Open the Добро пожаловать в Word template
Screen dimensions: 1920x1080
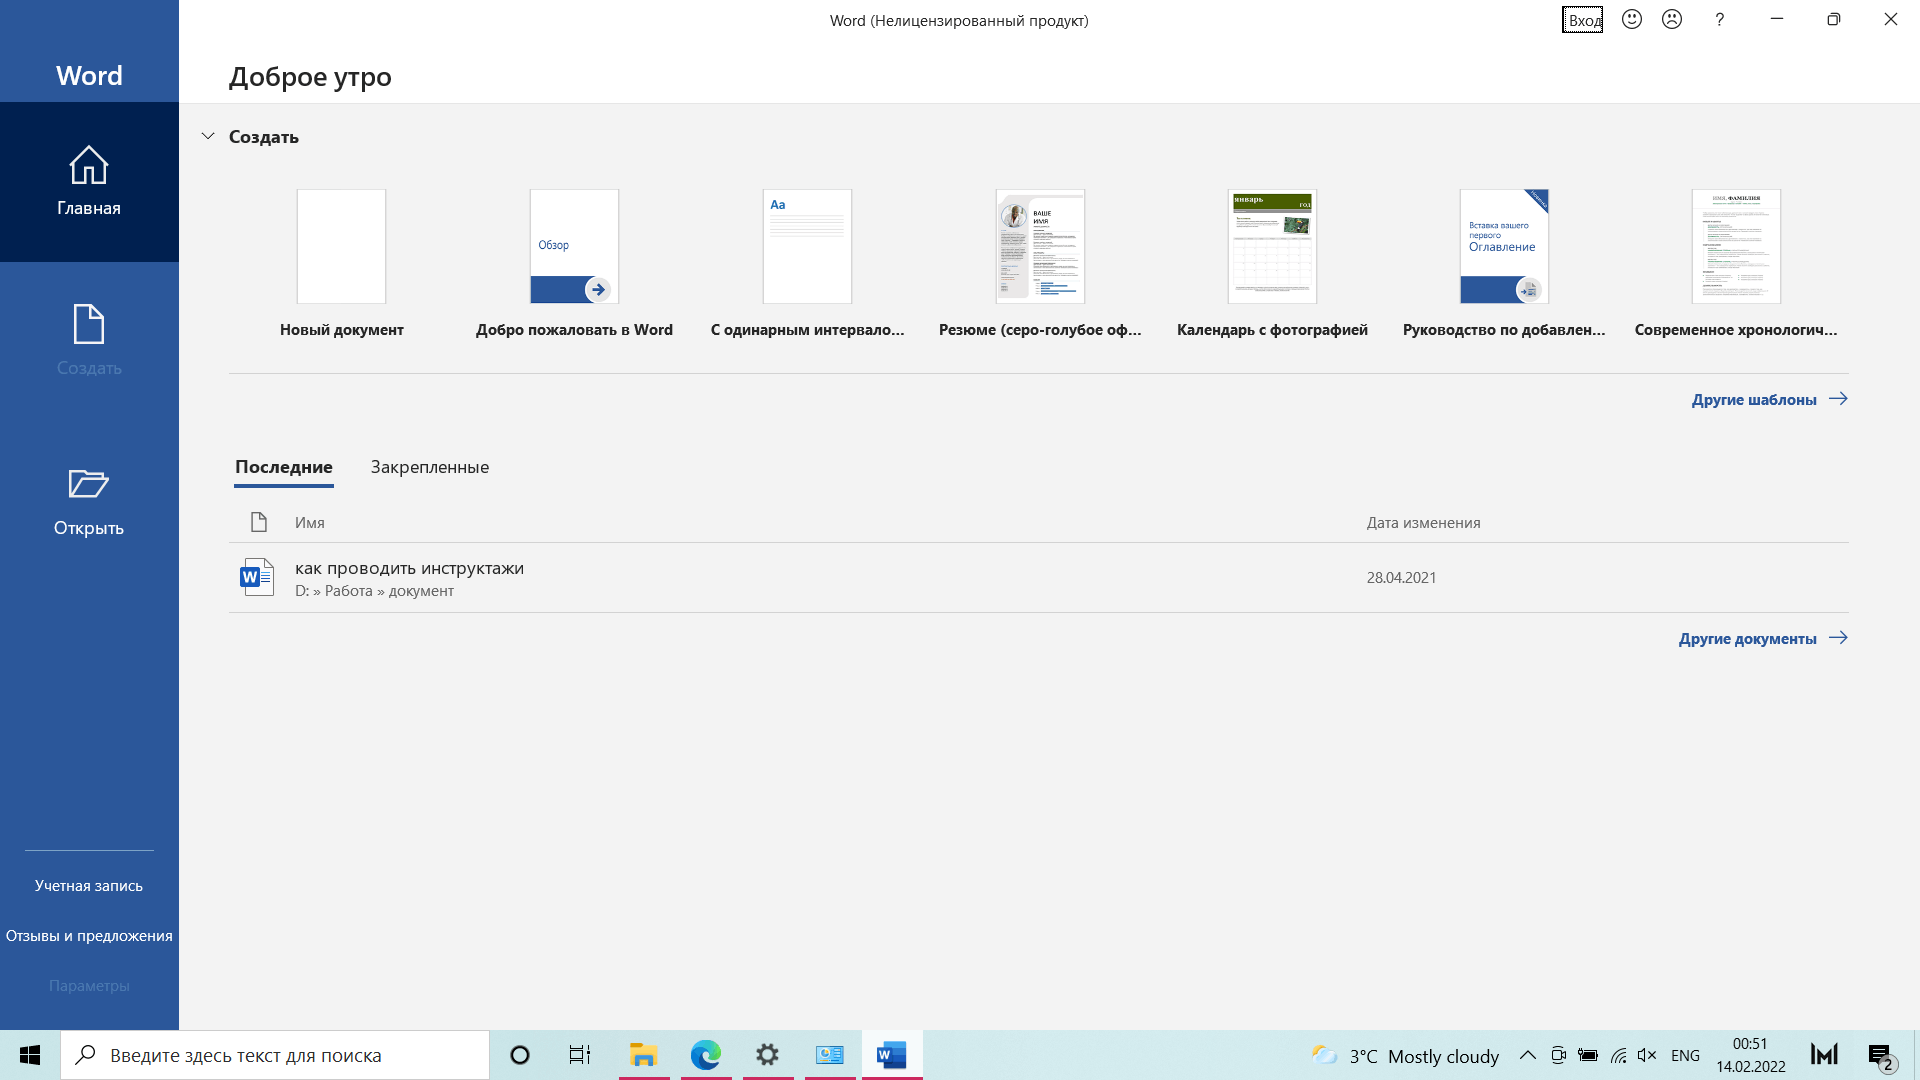pos(574,264)
